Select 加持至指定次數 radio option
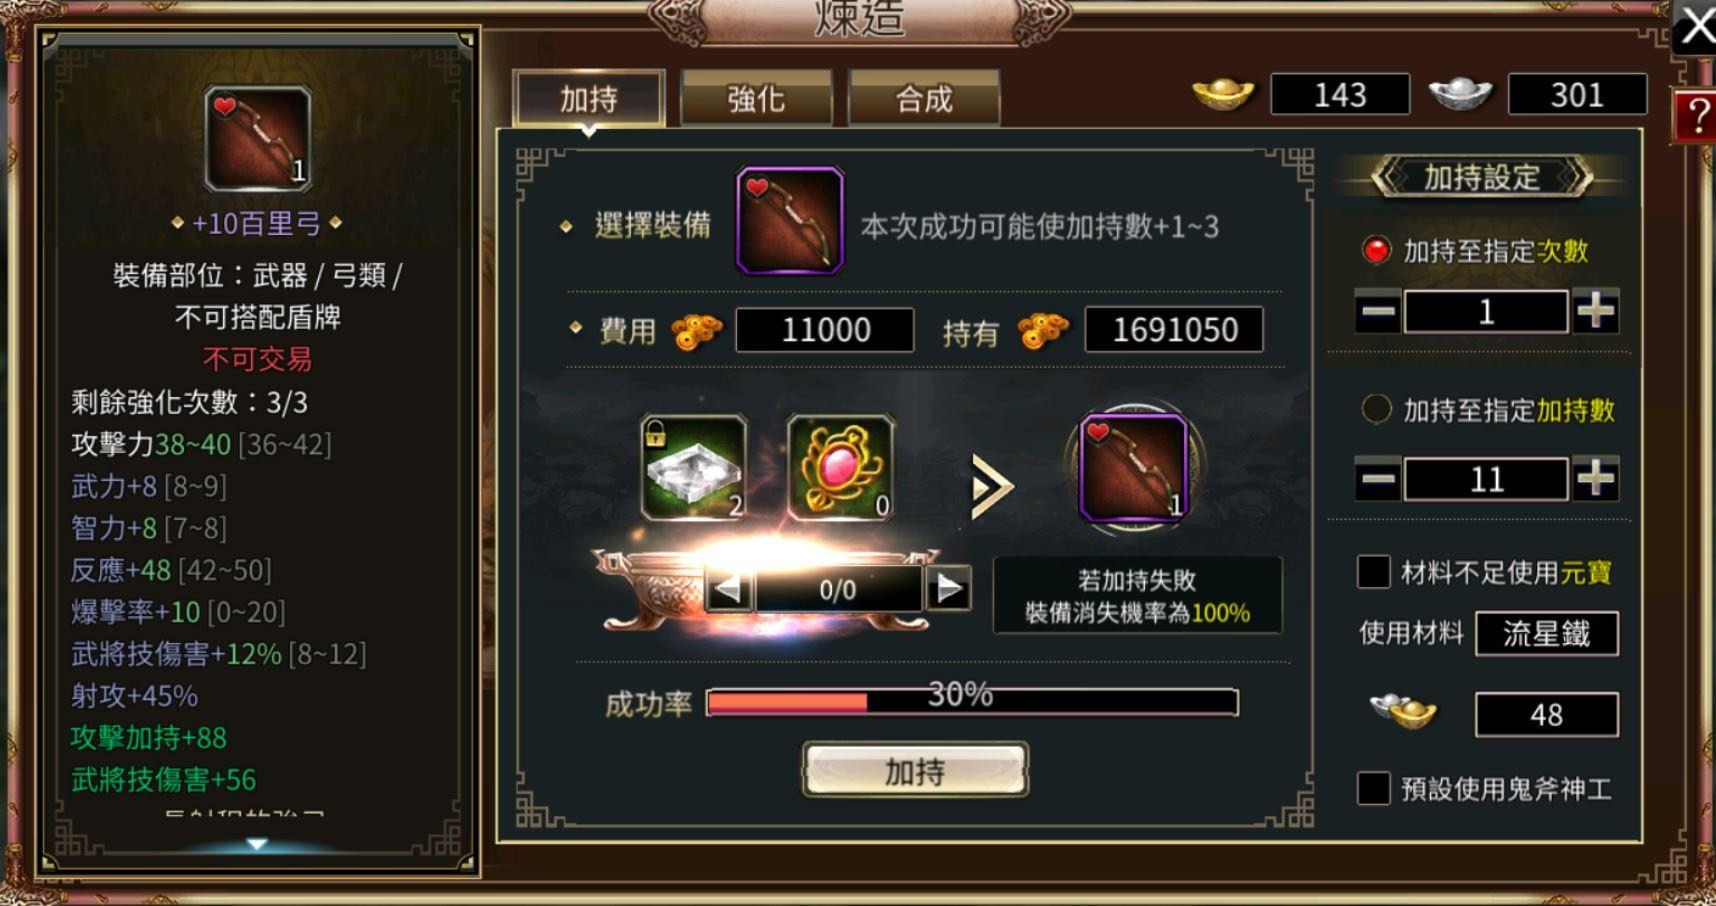Image resolution: width=1716 pixels, height=906 pixels. click(x=1376, y=250)
